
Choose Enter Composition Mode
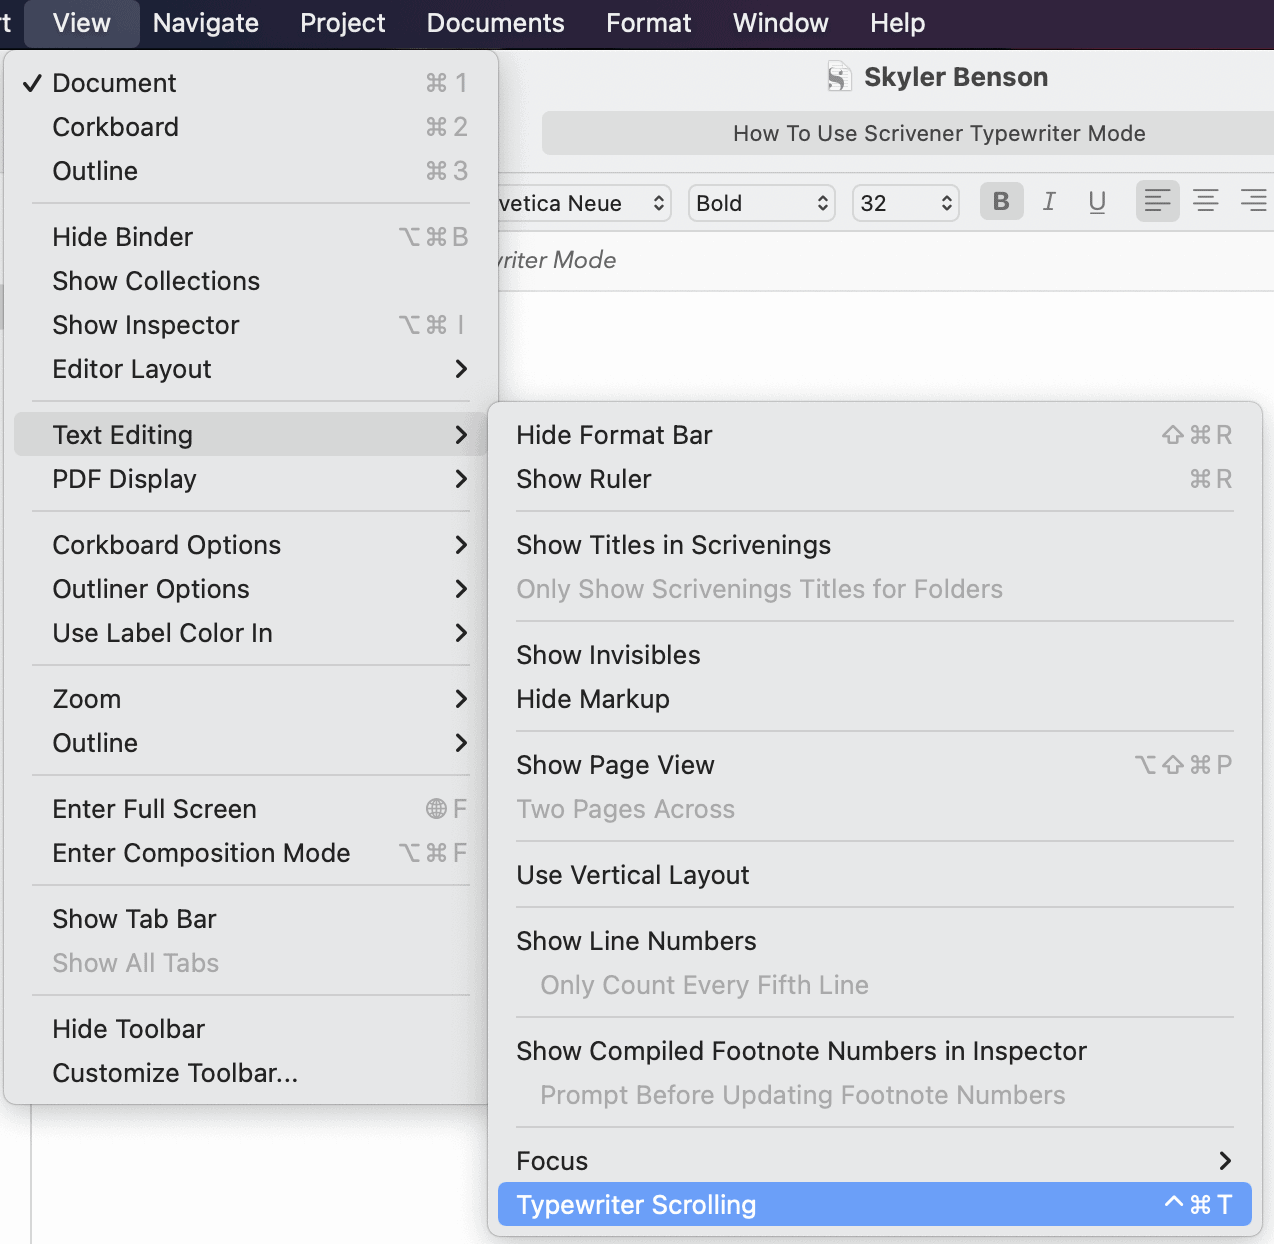click(x=251, y=853)
